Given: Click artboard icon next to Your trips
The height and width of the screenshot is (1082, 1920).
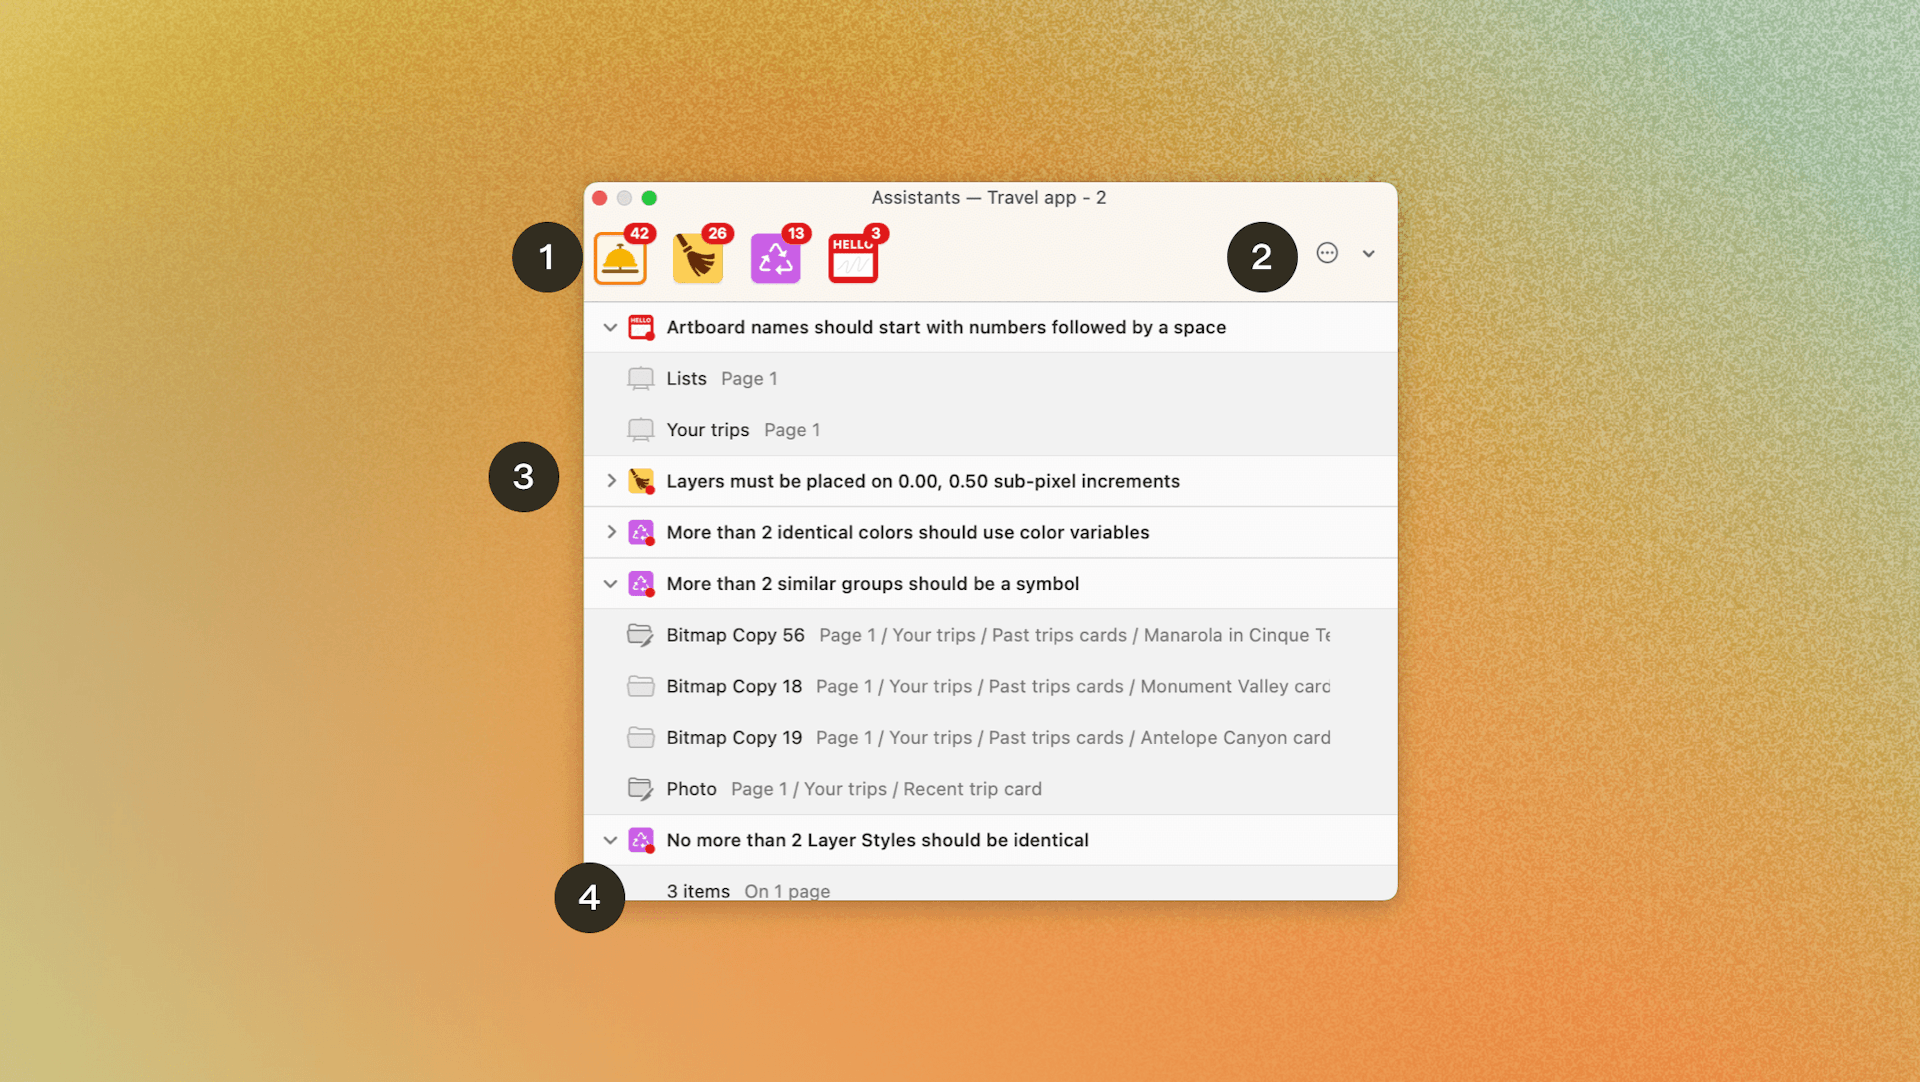Looking at the screenshot, I should (x=640, y=430).
